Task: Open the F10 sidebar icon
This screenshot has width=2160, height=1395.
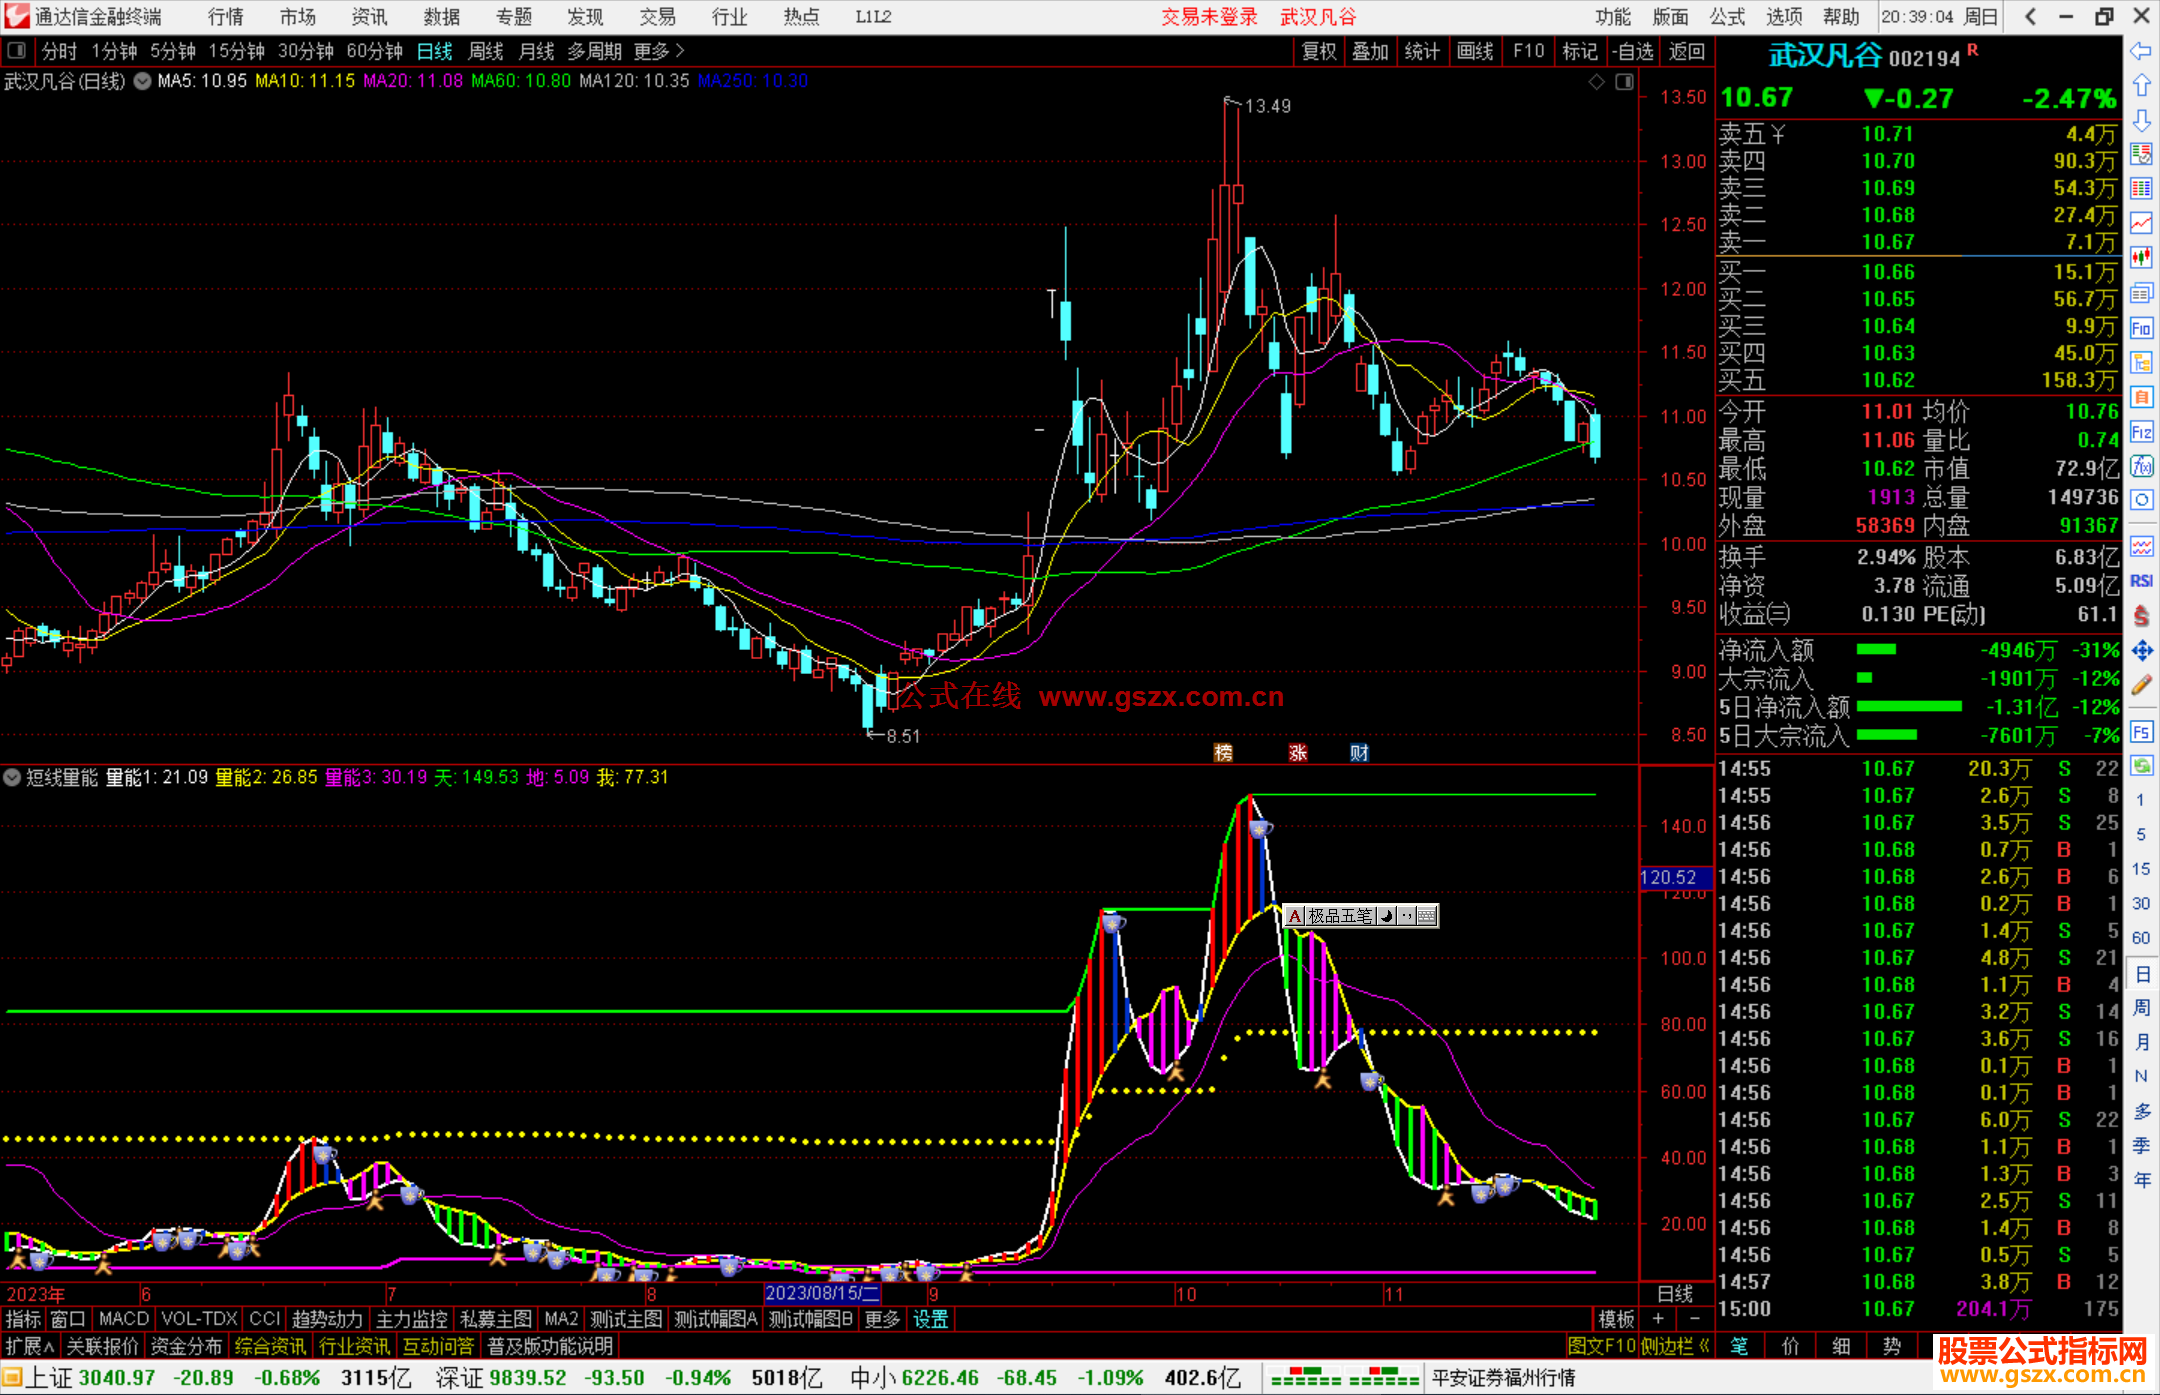Action: tap(2141, 329)
